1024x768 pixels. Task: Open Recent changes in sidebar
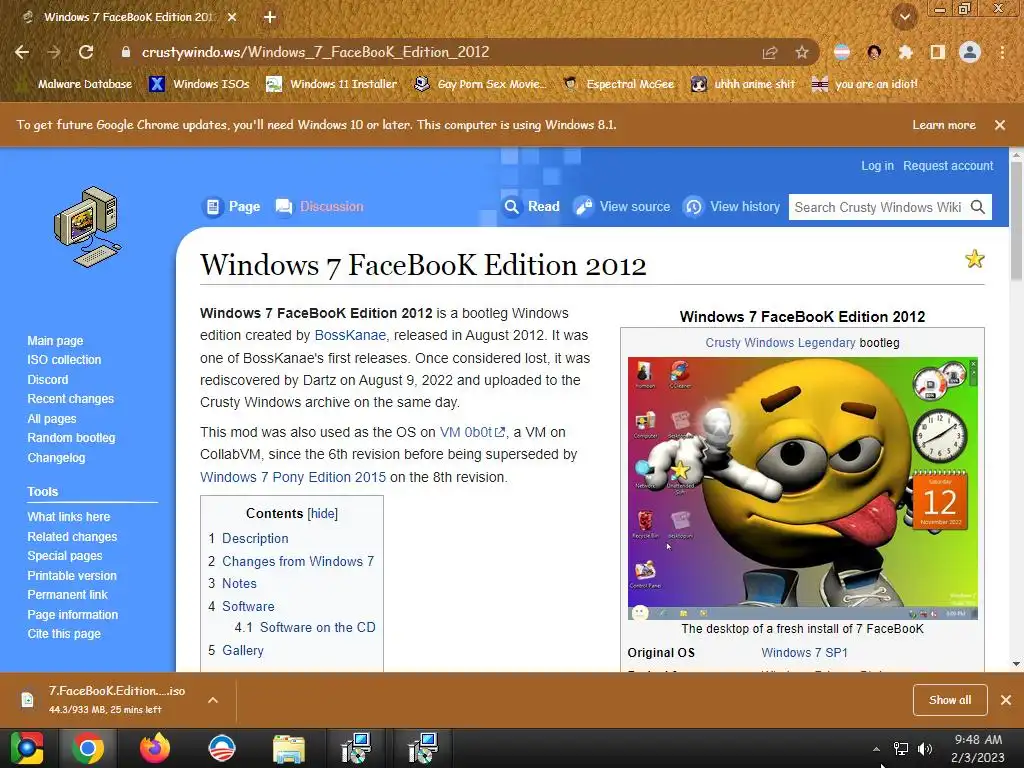(x=71, y=398)
